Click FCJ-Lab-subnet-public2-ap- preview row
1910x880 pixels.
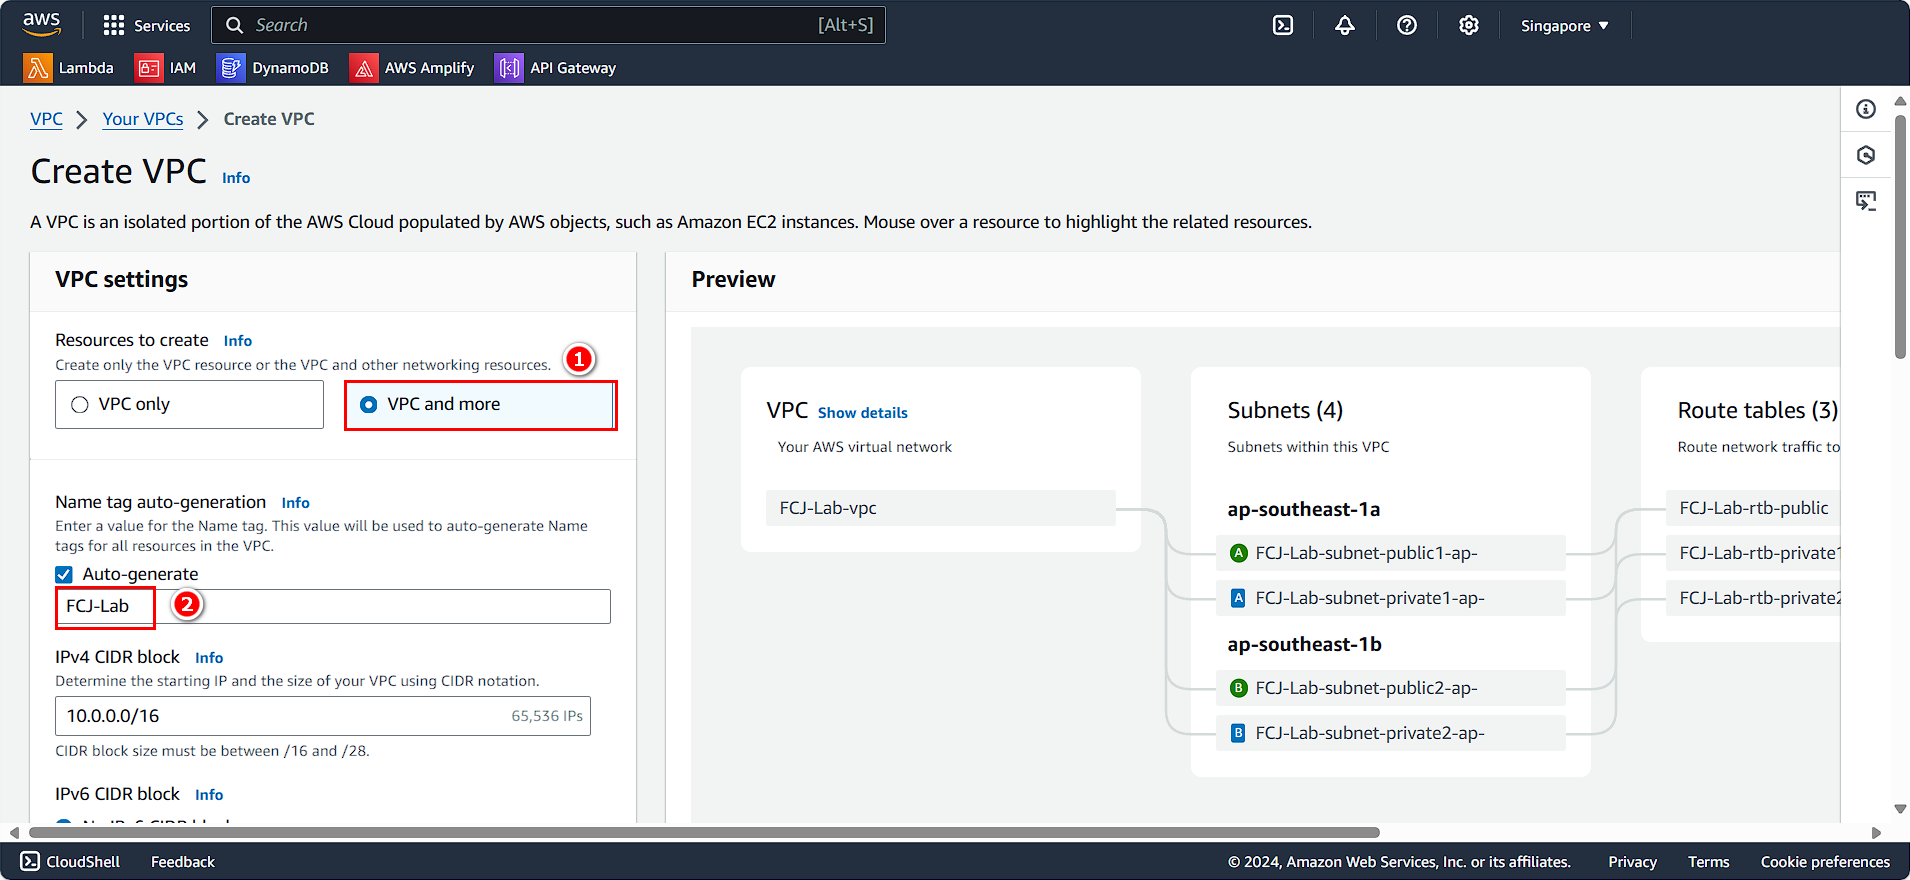click(x=1391, y=688)
